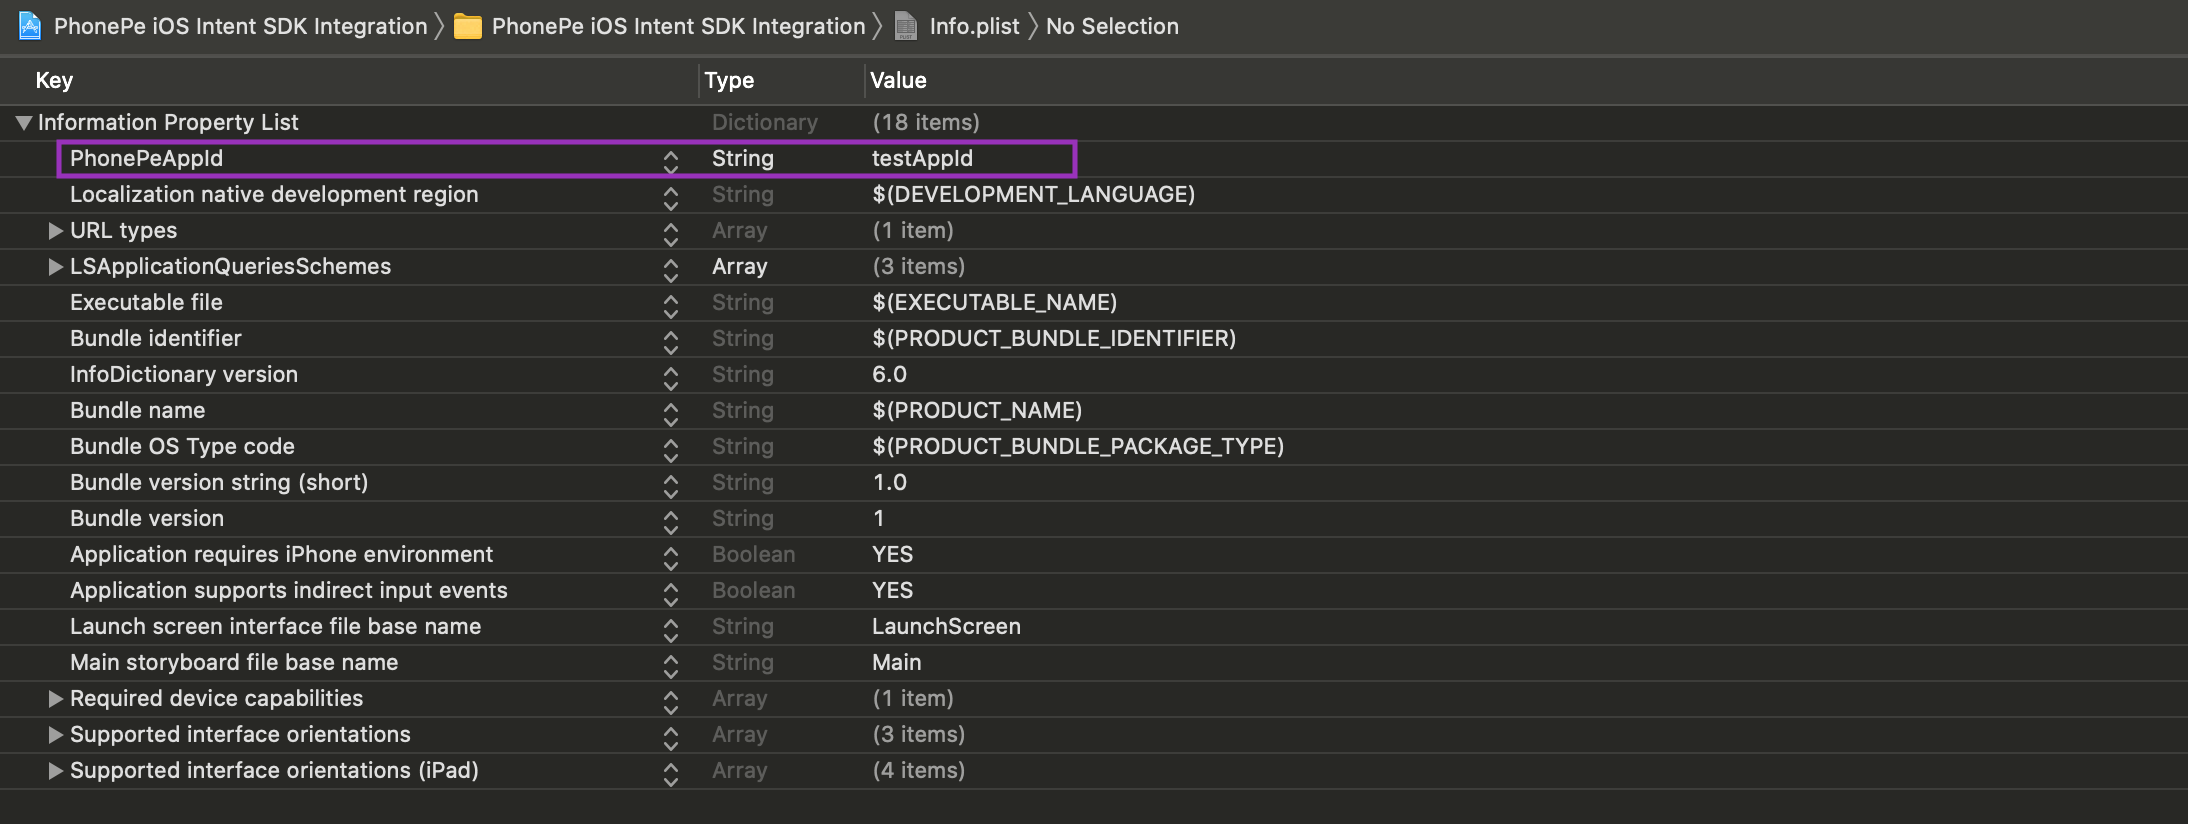Open key stepper for PhonePeAppId row
The width and height of the screenshot is (2188, 824).
pos(670,160)
